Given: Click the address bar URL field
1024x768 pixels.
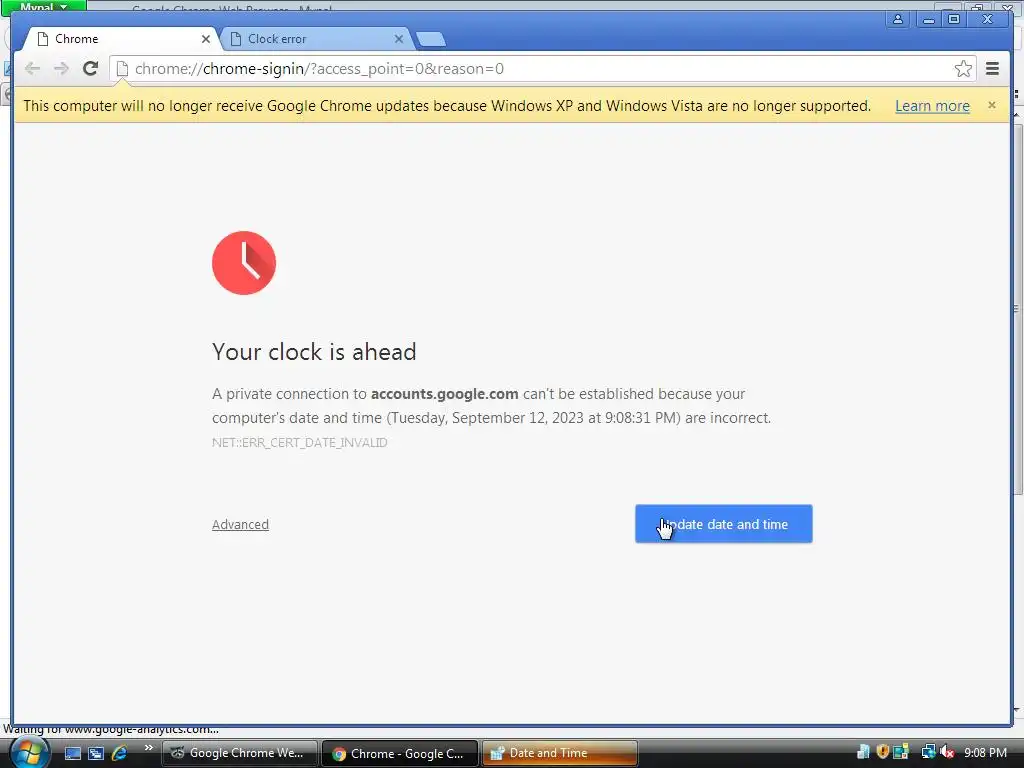Looking at the screenshot, I should tap(542, 69).
